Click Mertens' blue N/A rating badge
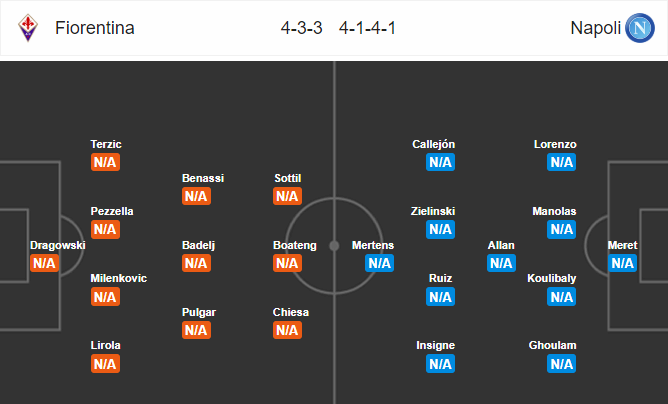This screenshot has width=668, height=404. [379, 263]
